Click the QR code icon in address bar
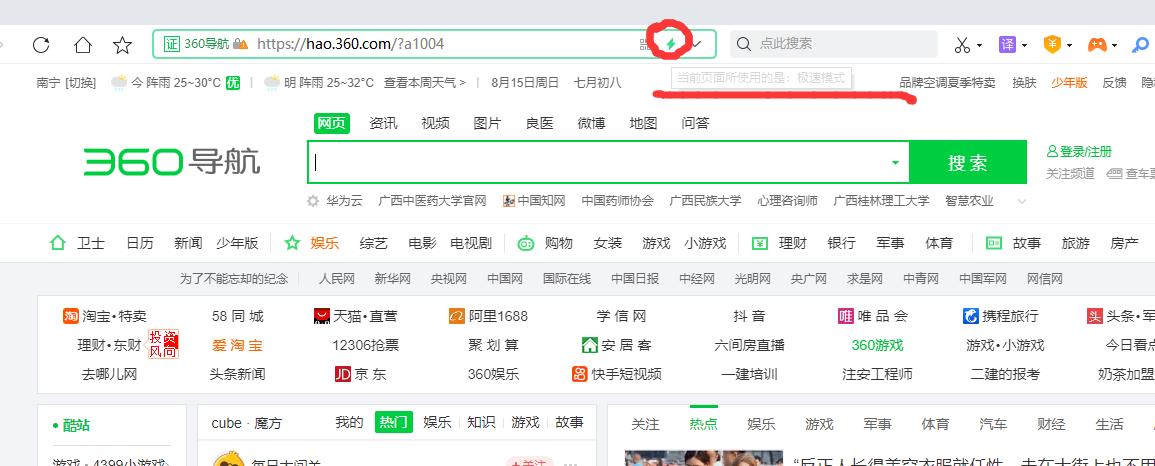The image size is (1155, 466). click(x=644, y=44)
